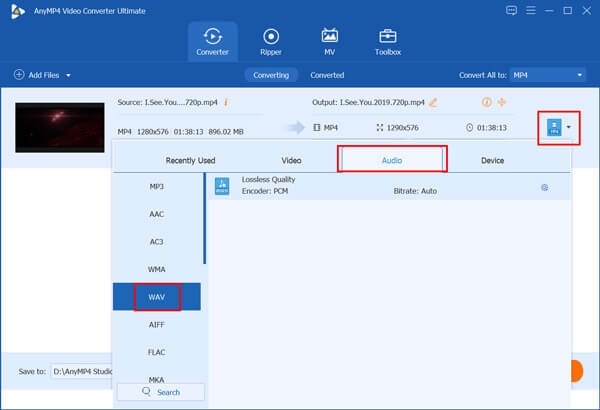This screenshot has height=410, width=600.
Task: Open the Toolbox module
Action: tap(388, 42)
